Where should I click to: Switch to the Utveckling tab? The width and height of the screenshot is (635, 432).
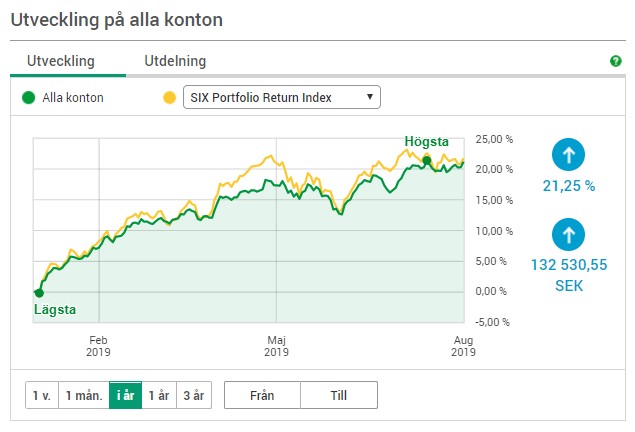61,61
